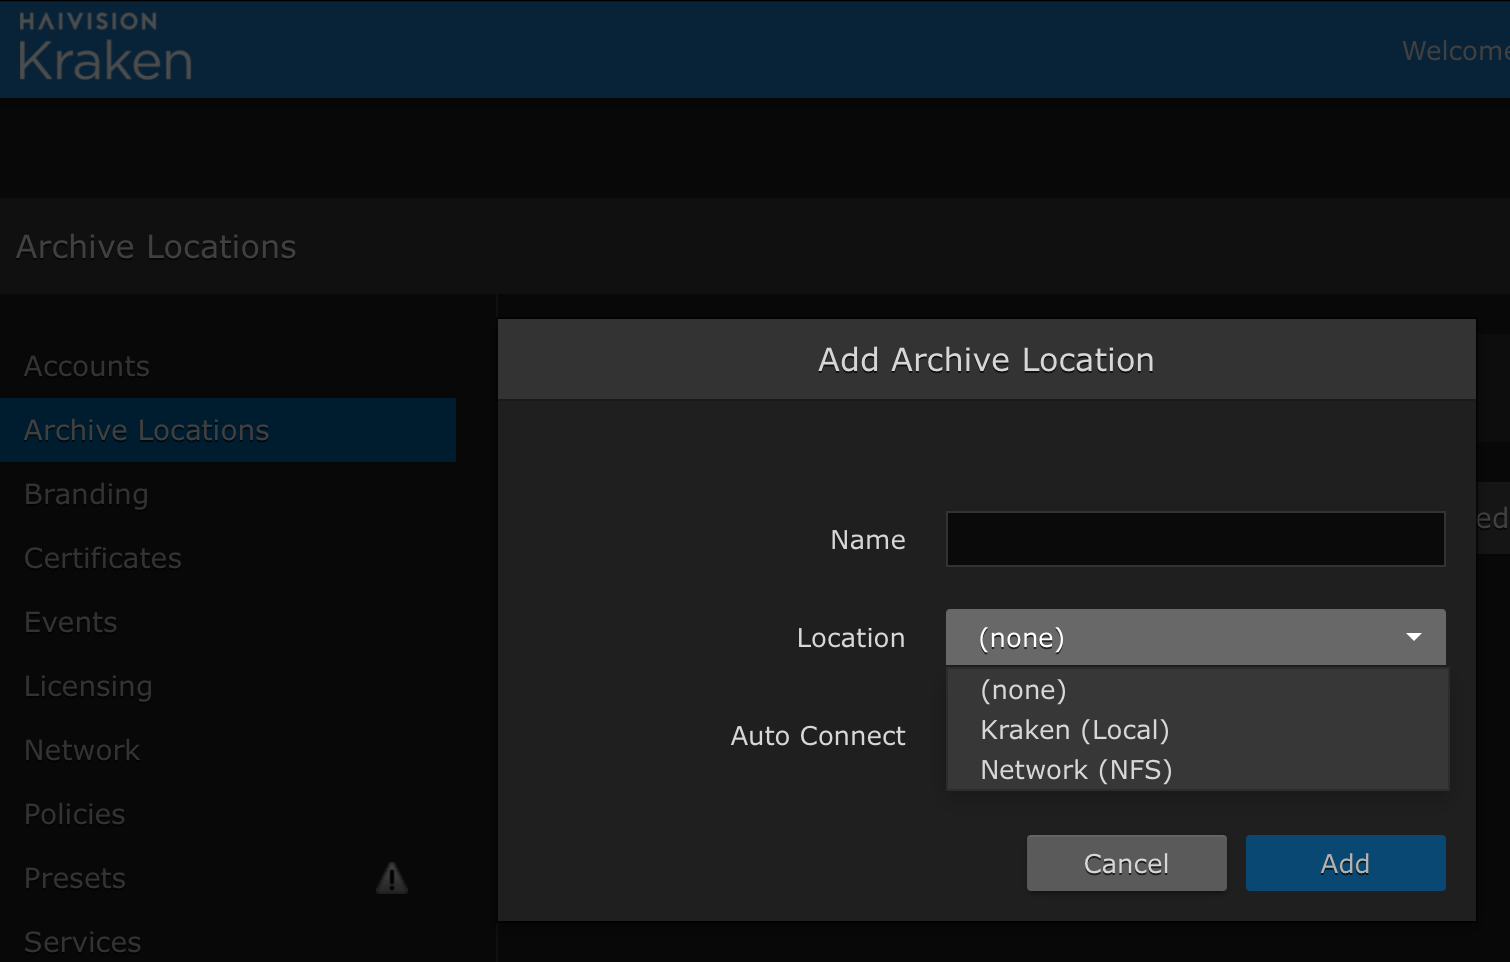Choose Network (NFS) location option
Viewport: 1510px width, 962px height.
point(1075,770)
